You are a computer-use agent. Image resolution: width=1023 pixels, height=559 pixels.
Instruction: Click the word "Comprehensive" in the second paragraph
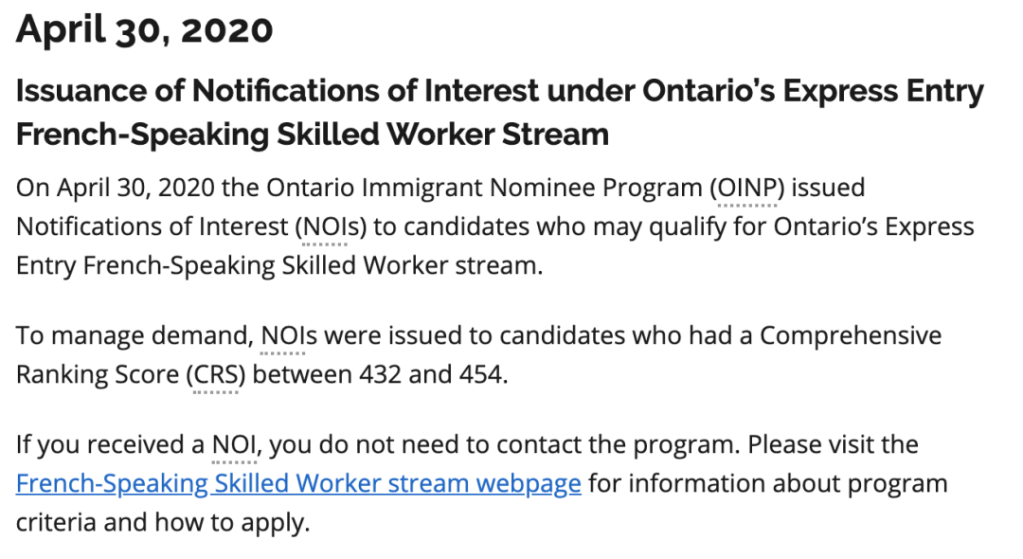point(850,335)
